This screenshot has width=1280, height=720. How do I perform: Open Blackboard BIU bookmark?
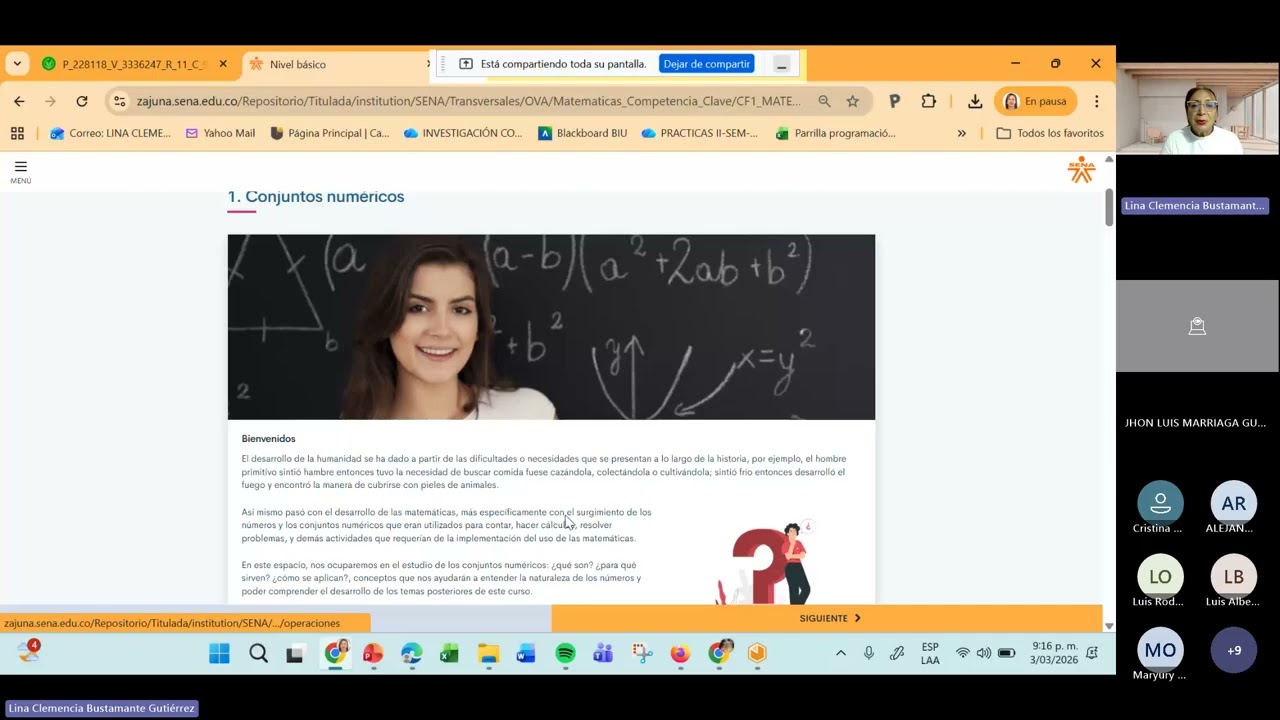coord(582,133)
